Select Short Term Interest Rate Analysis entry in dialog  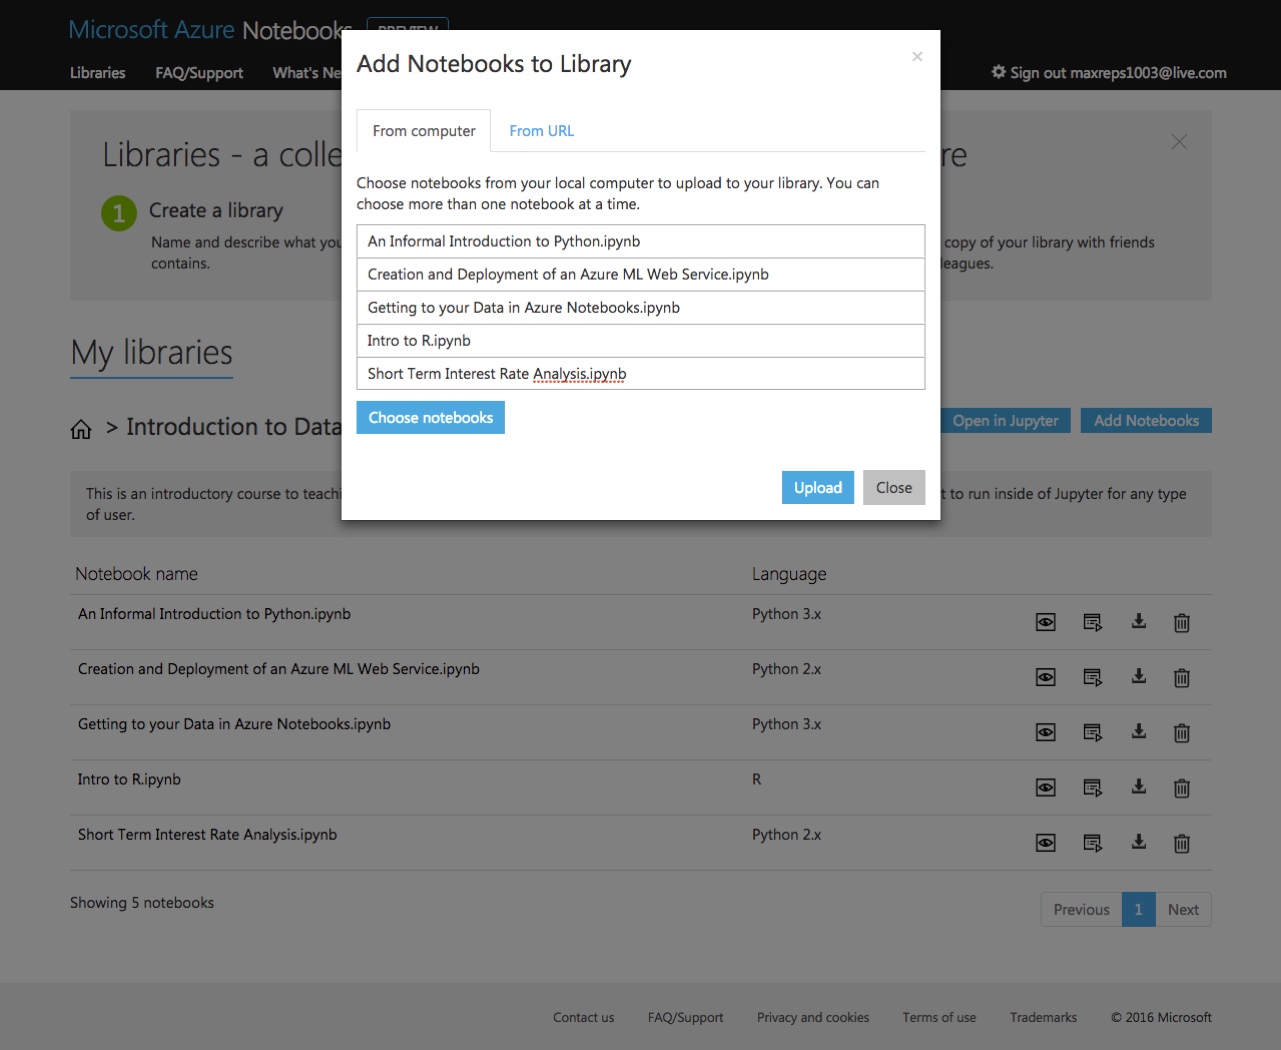coord(640,373)
